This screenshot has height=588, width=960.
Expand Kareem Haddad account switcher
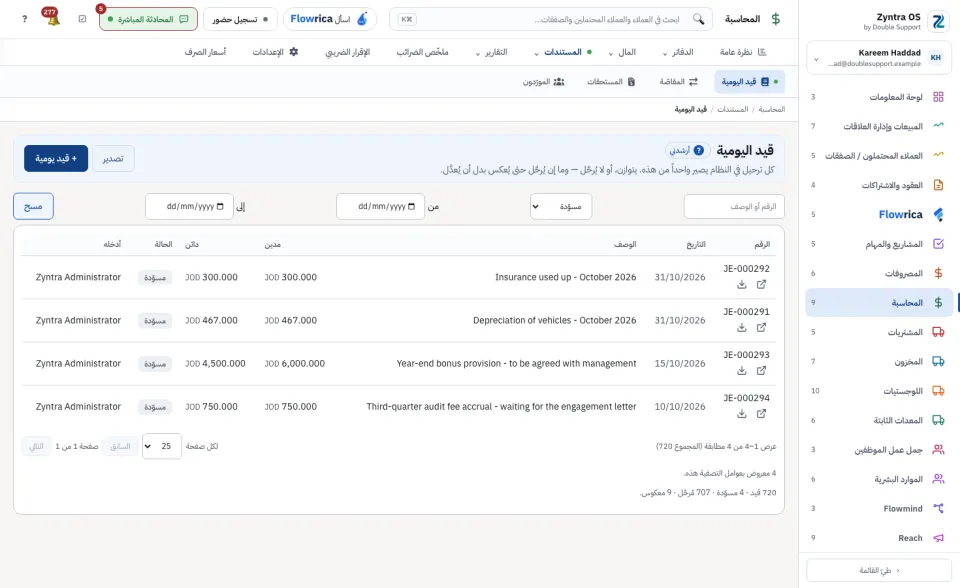click(879, 58)
